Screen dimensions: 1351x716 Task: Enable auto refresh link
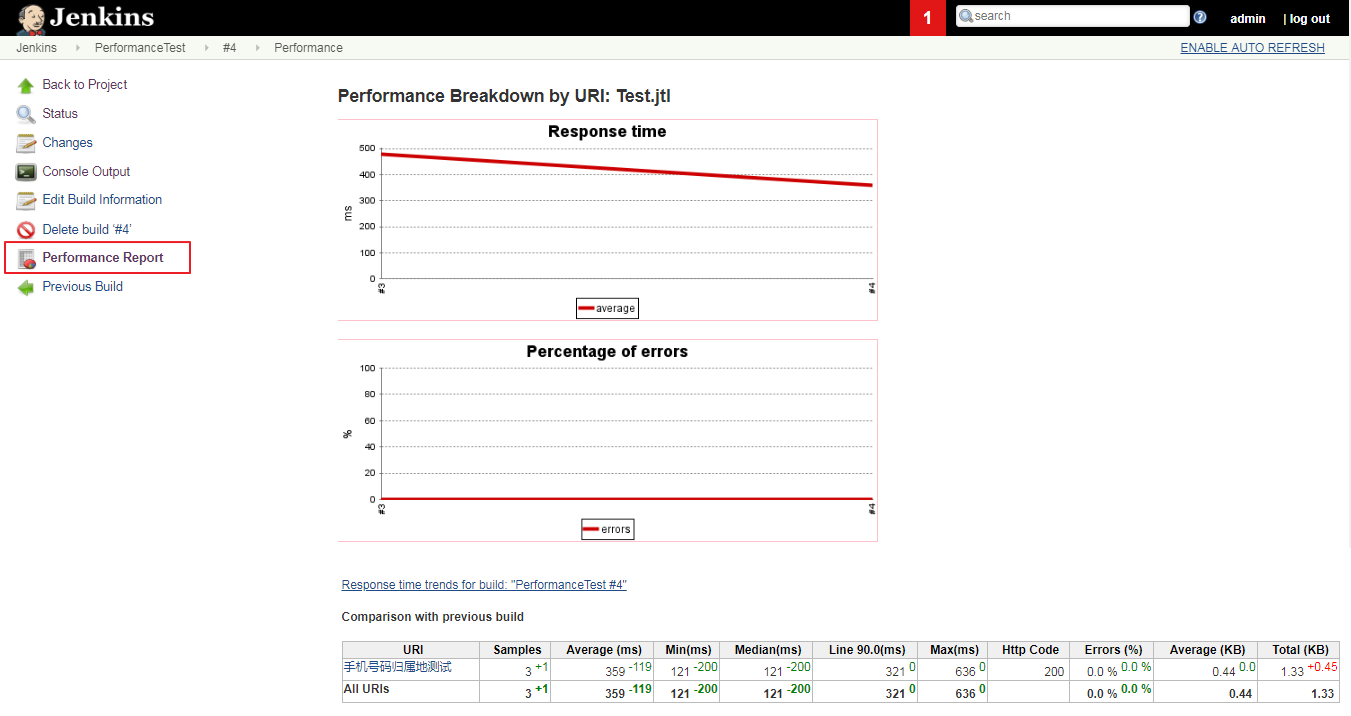pos(1252,48)
